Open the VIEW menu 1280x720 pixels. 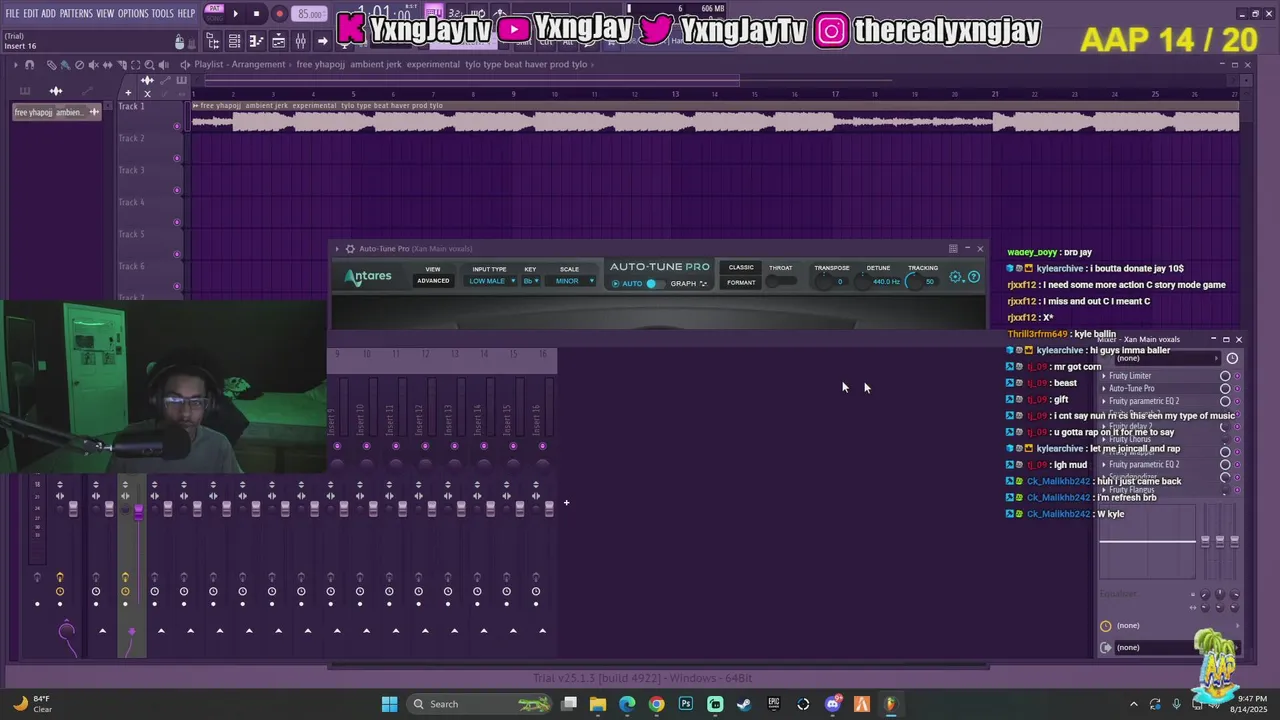pos(105,13)
